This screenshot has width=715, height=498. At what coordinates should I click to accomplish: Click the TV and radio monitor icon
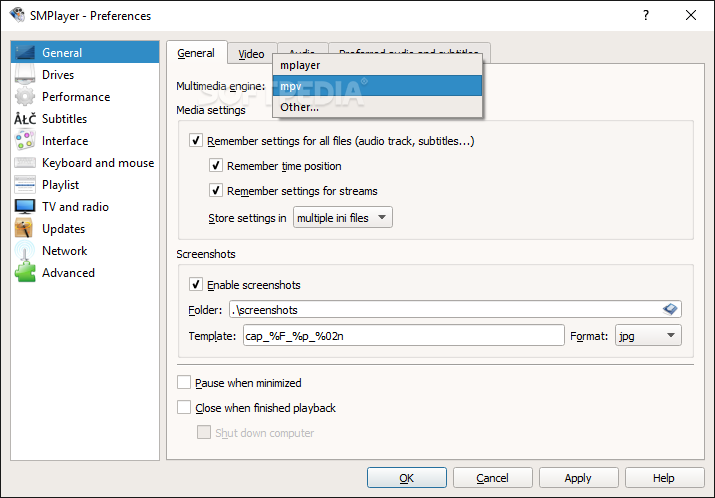(25, 207)
